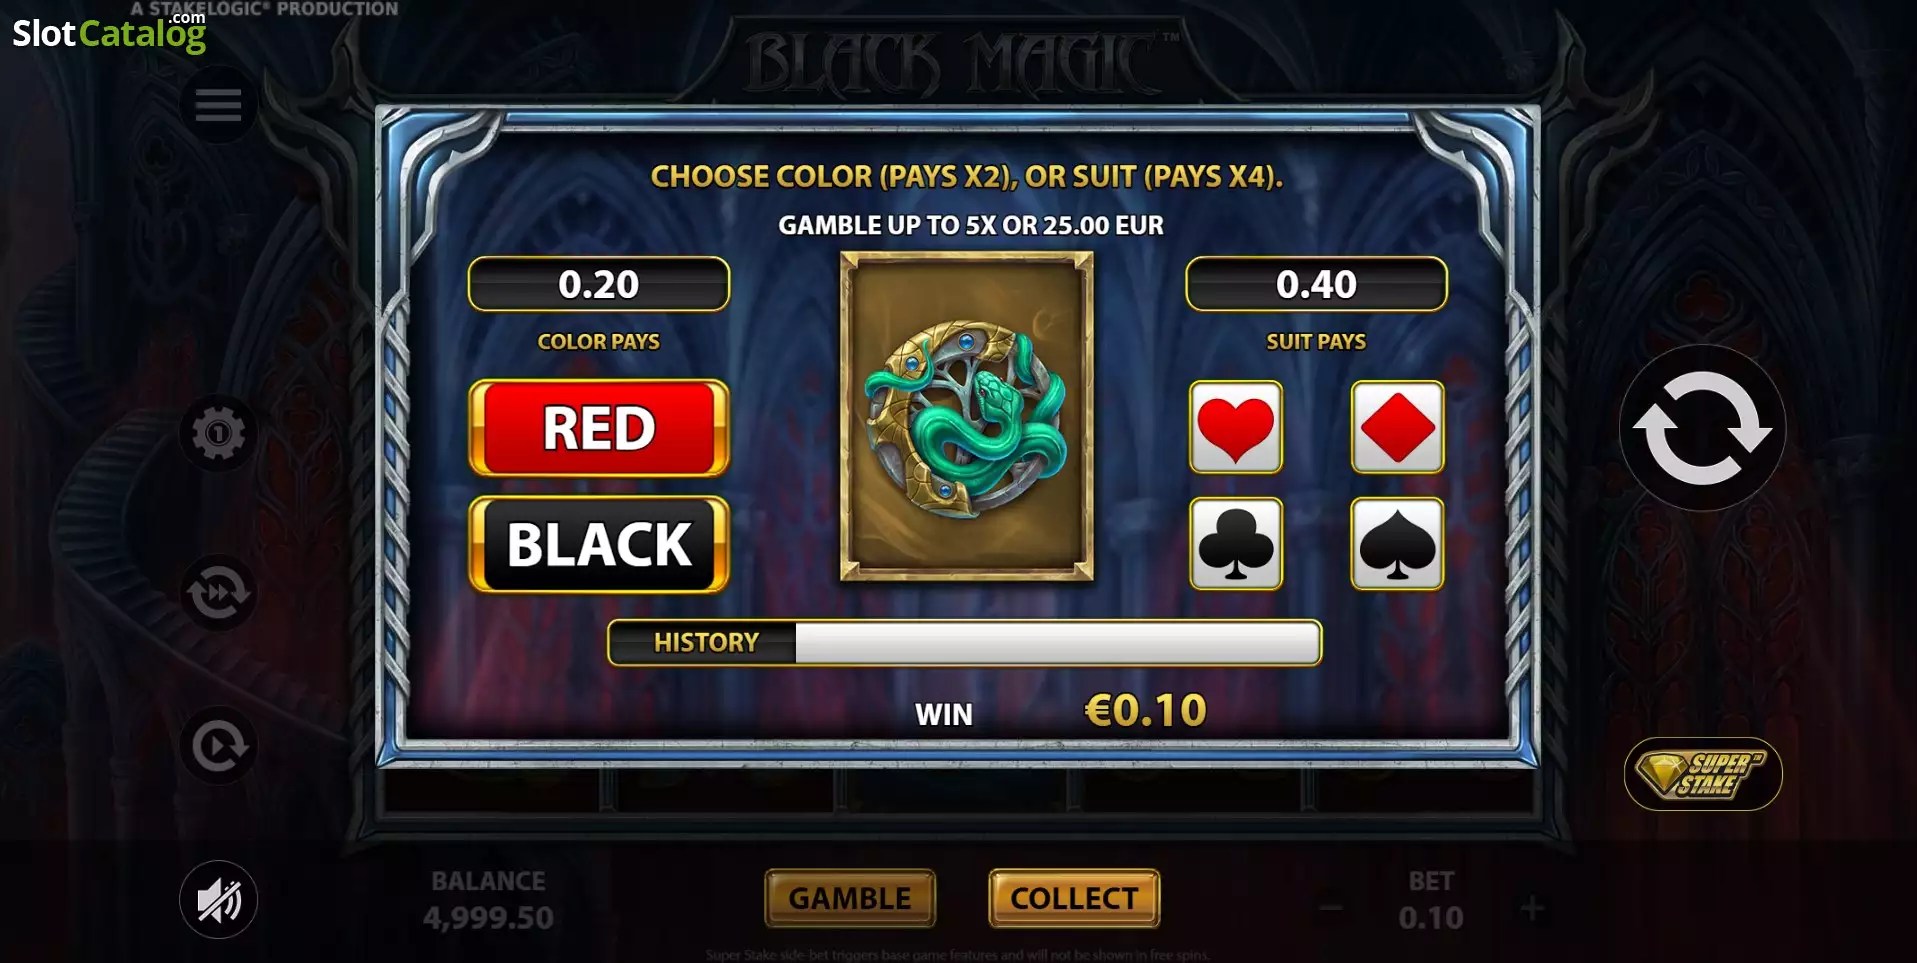Screen dimensions: 1917x963
Task: Increase bet with plus button
Action: click(x=1532, y=909)
